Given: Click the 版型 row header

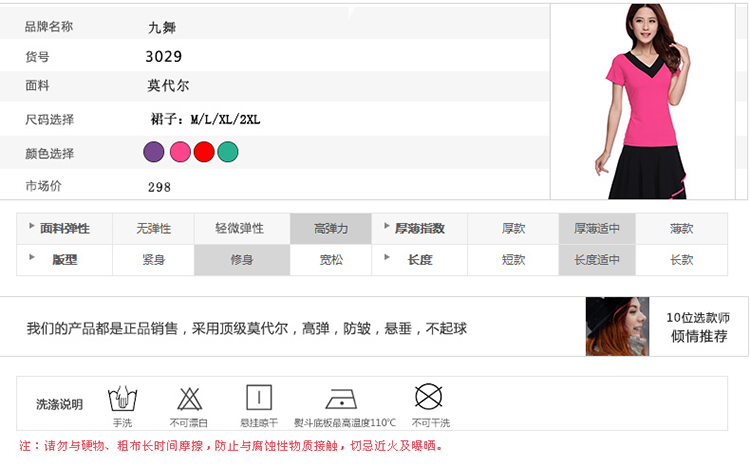Looking at the screenshot, I should point(65,260).
